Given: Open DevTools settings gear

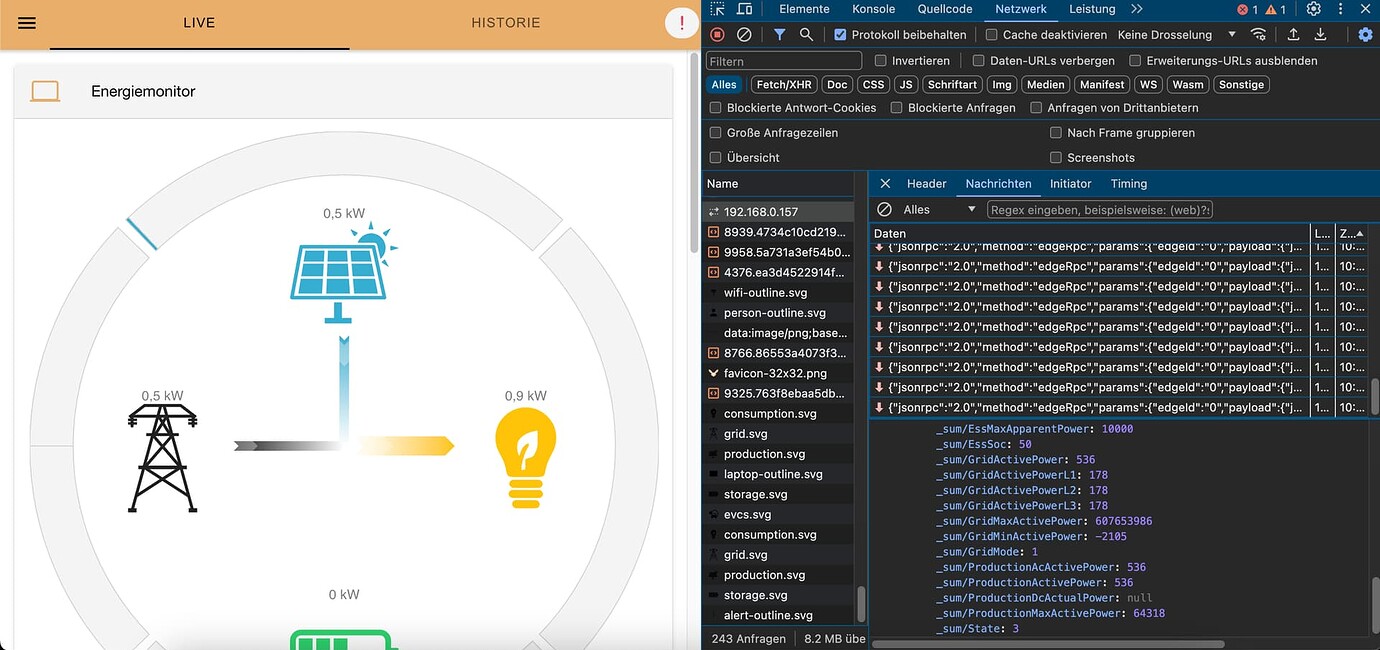Looking at the screenshot, I should tap(1314, 9).
